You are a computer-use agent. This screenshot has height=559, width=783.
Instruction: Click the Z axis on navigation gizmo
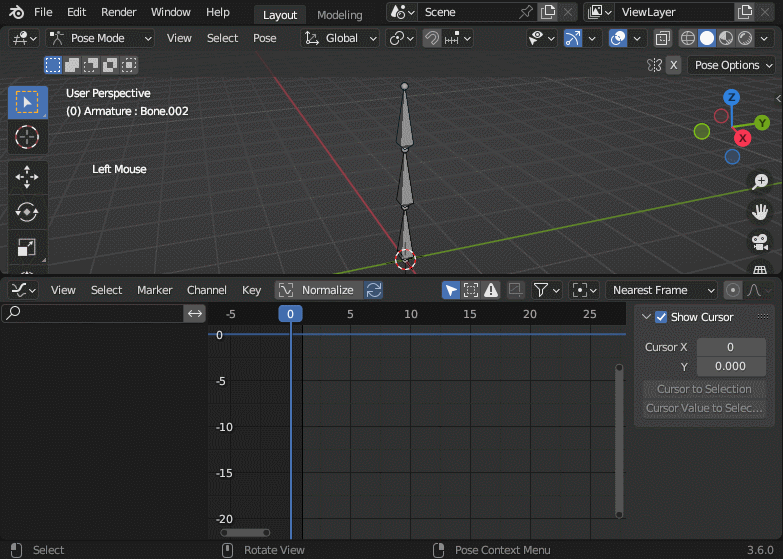coord(732,97)
